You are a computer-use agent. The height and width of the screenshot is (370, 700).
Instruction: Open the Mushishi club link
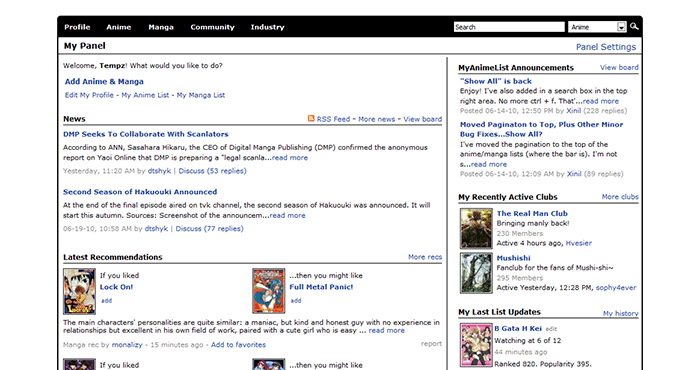[x=513, y=258]
